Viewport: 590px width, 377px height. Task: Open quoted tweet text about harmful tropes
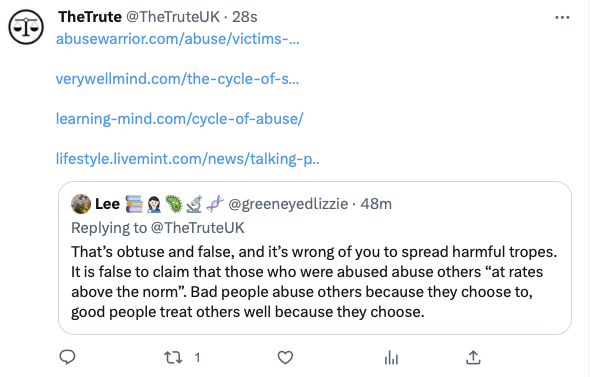tap(314, 282)
